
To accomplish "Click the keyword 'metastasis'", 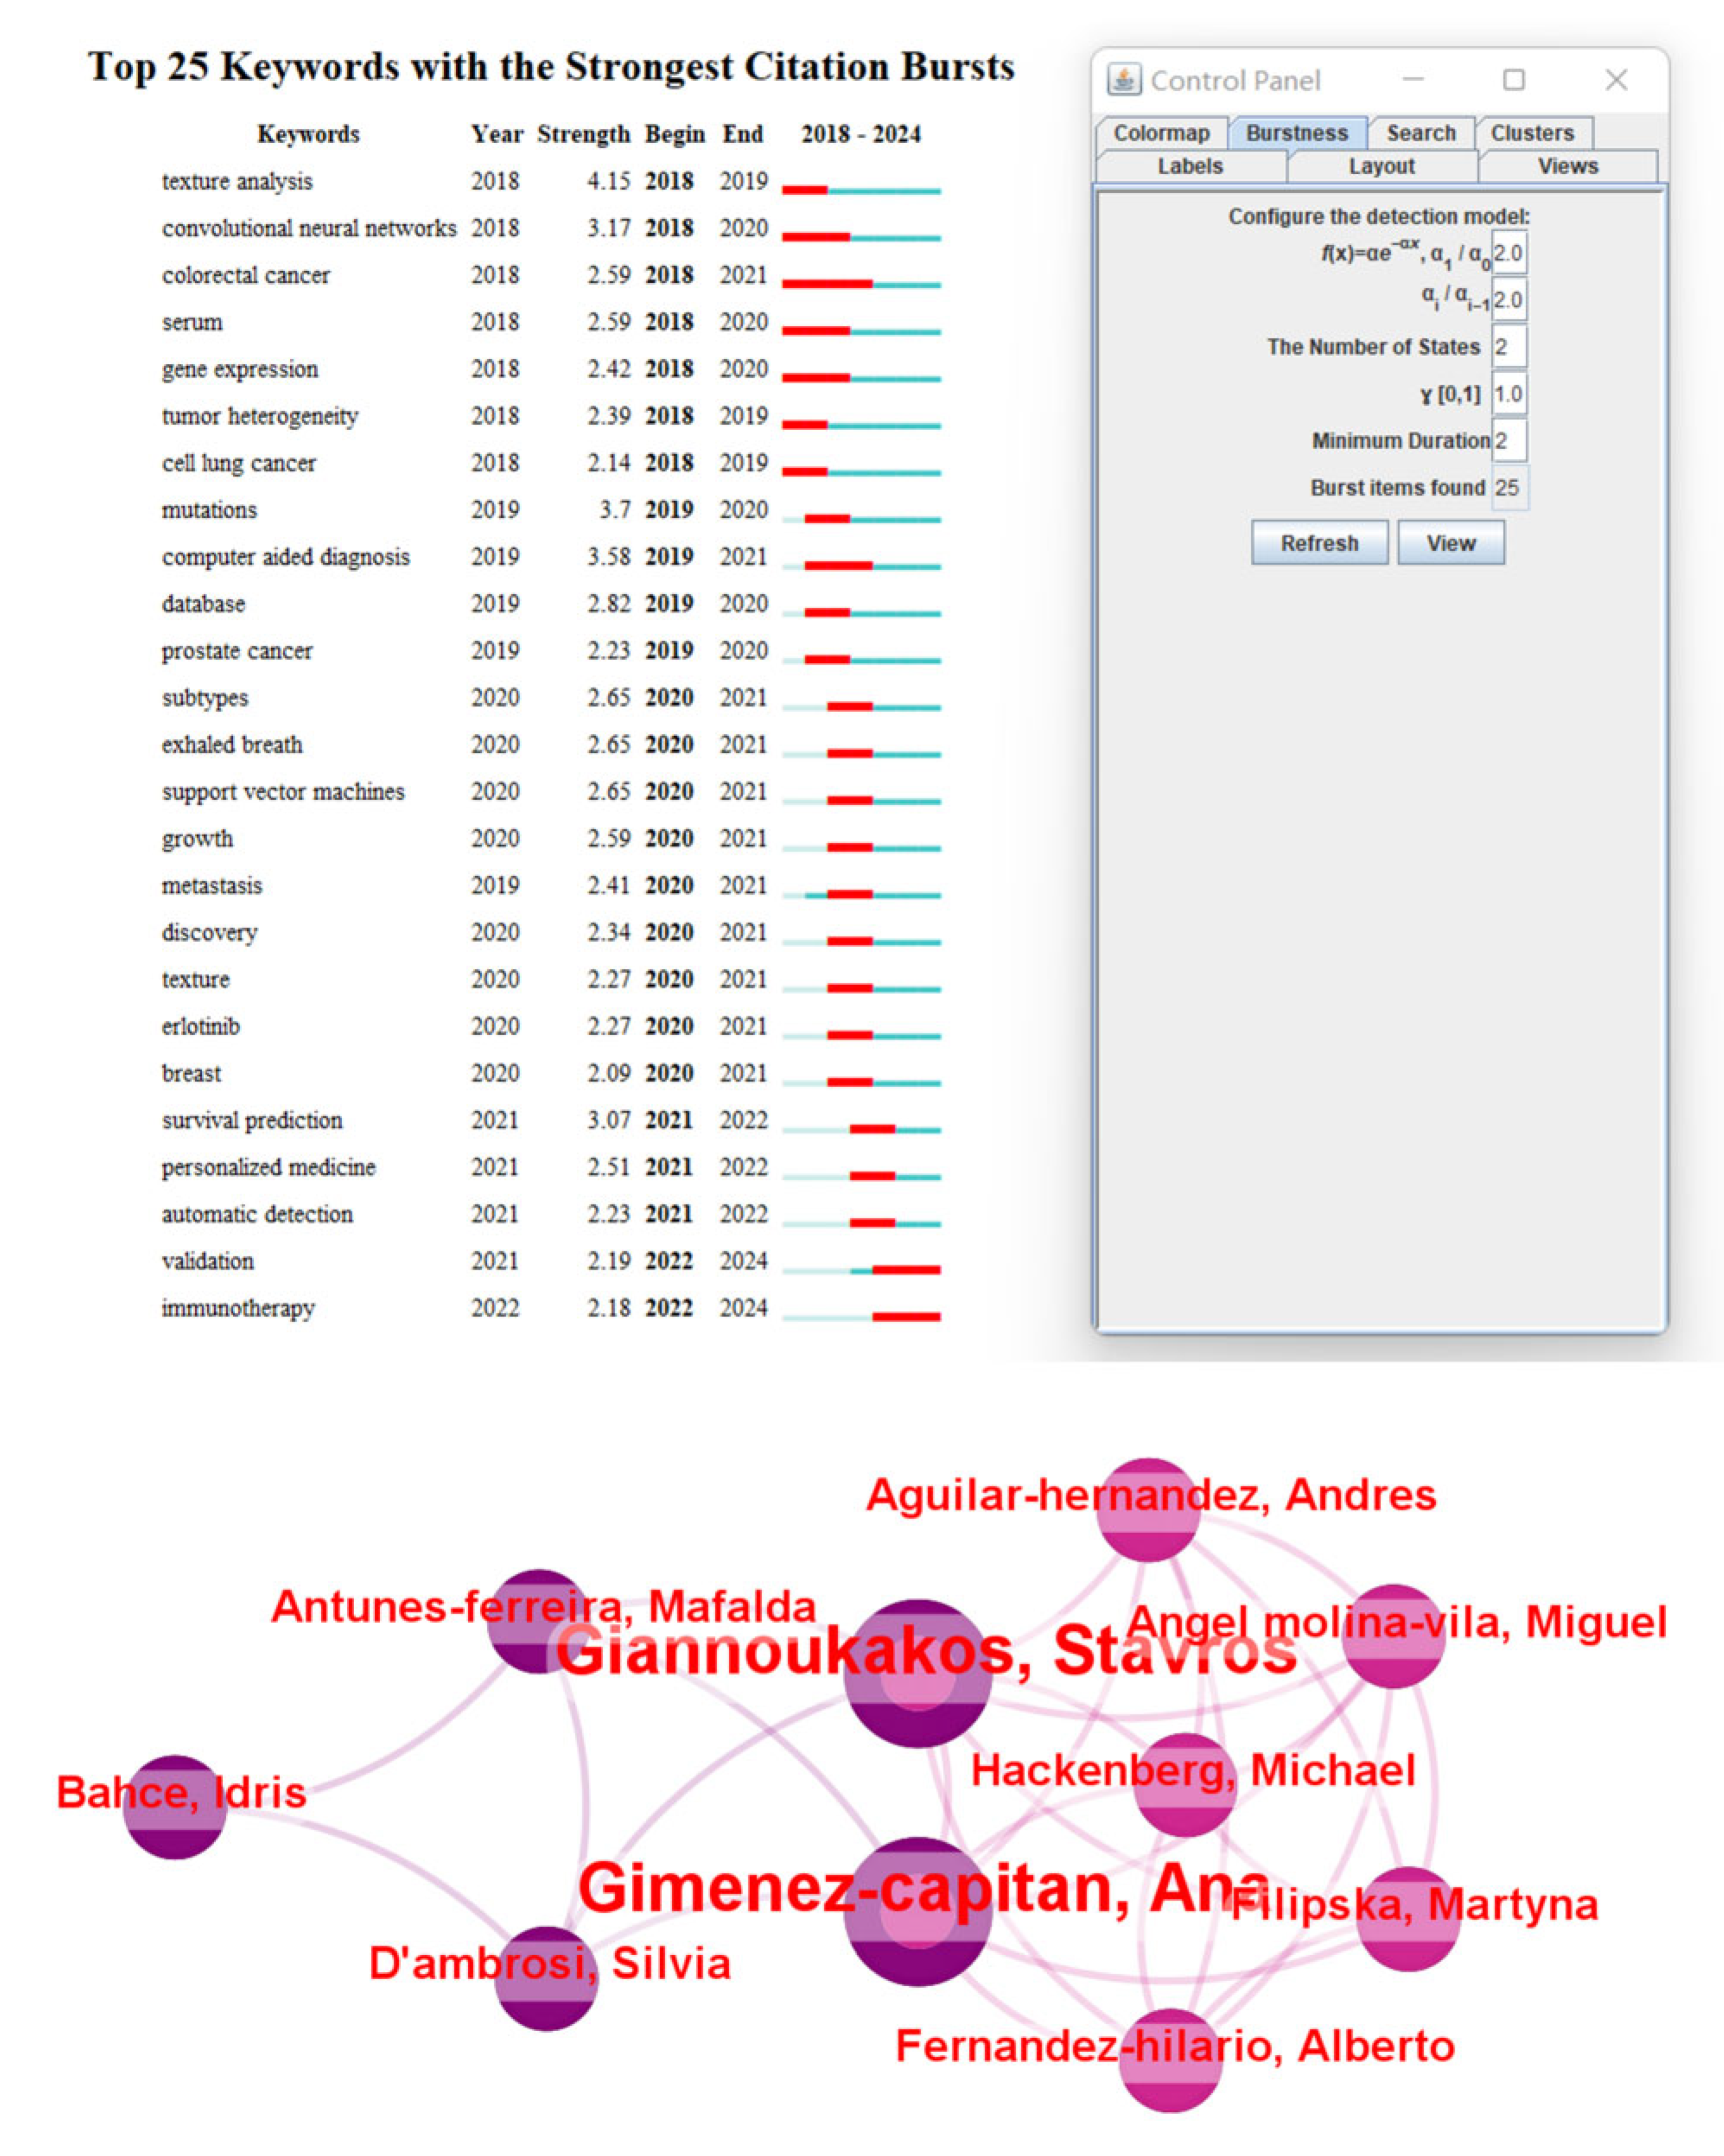I will 212,886.
